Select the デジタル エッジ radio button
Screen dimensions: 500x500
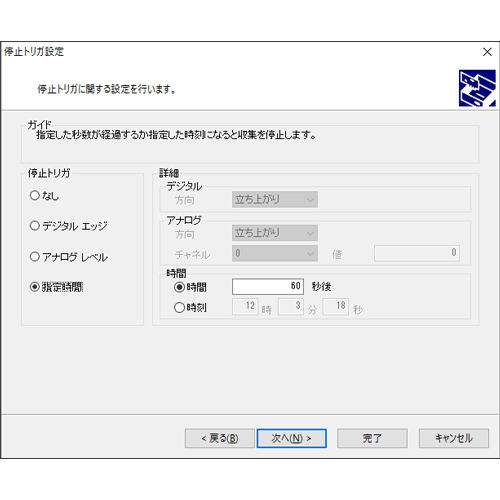pos(69,226)
